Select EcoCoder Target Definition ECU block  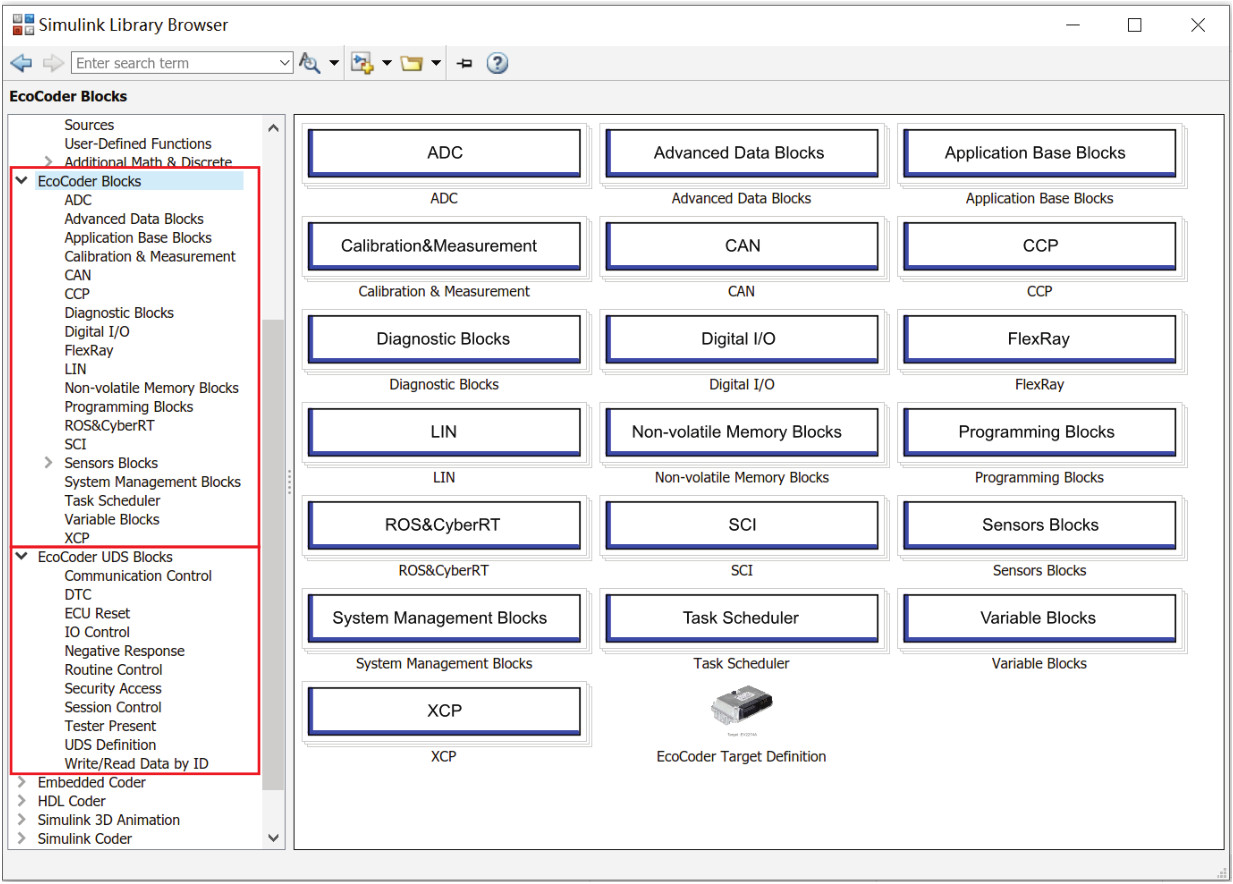tap(741, 711)
